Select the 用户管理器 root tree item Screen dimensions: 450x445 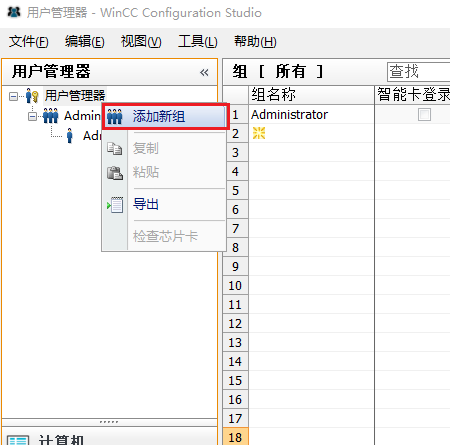[75, 96]
